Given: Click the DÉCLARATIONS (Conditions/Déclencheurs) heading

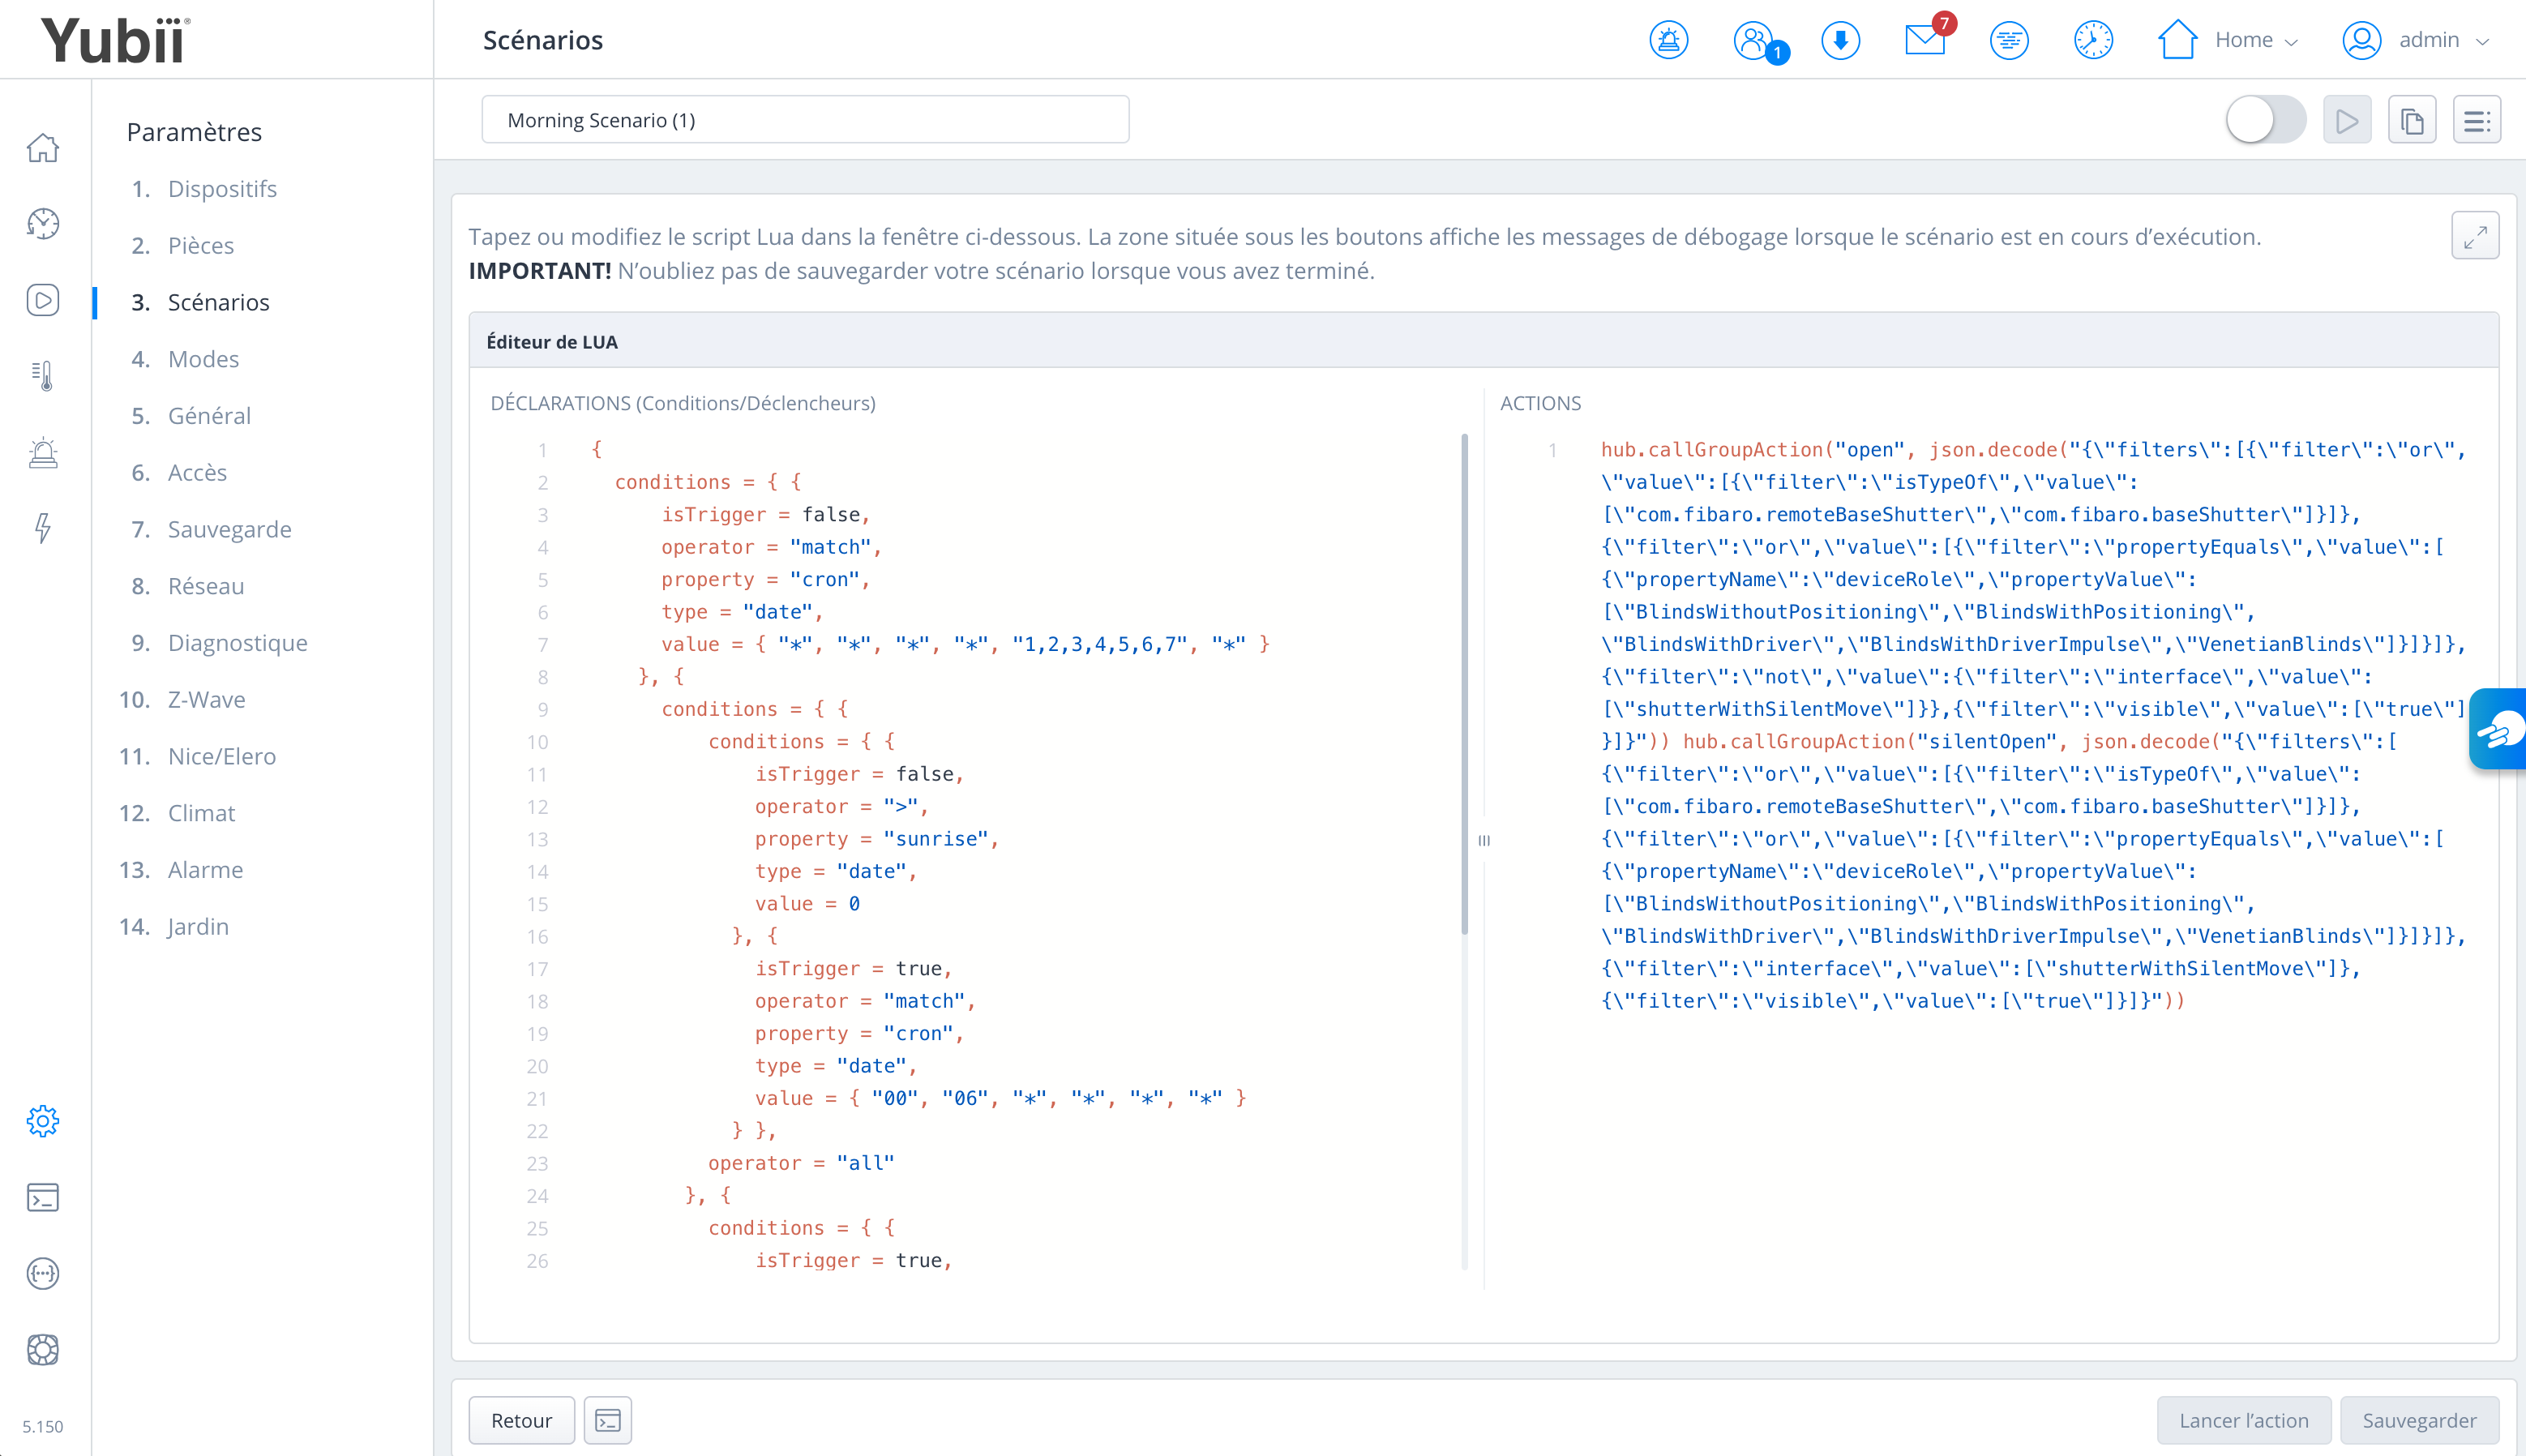Looking at the screenshot, I should click(683, 403).
